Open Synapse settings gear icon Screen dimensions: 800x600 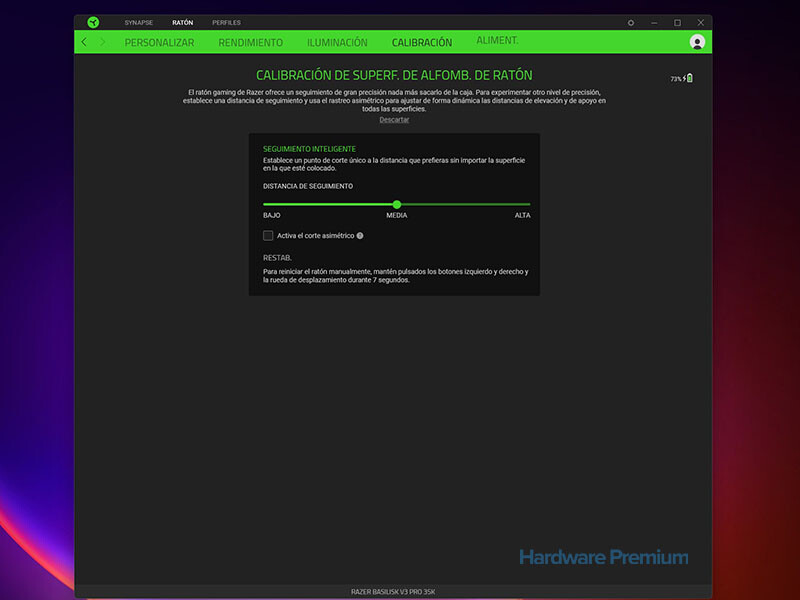point(631,23)
